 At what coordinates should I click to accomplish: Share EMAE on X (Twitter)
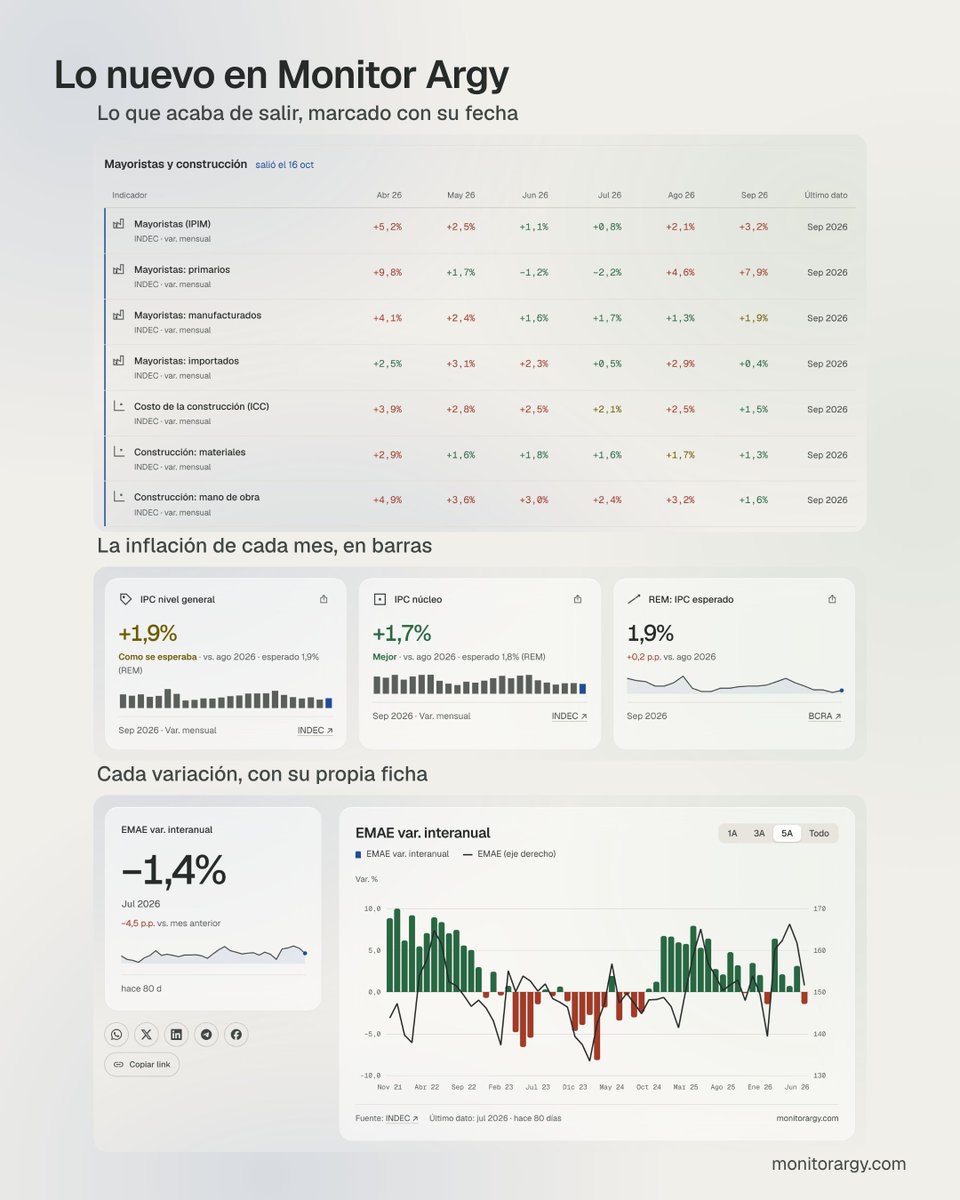tap(147, 1034)
